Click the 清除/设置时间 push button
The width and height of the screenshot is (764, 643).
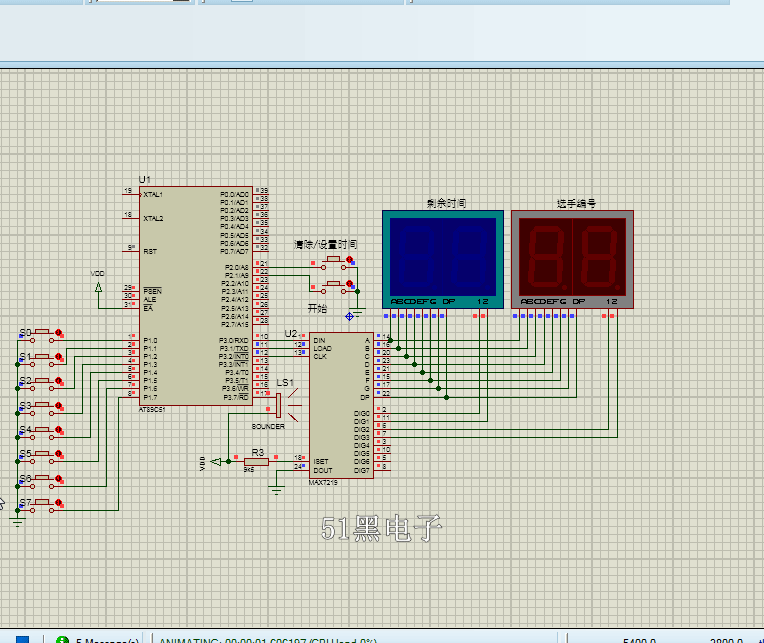tap(334, 263)
